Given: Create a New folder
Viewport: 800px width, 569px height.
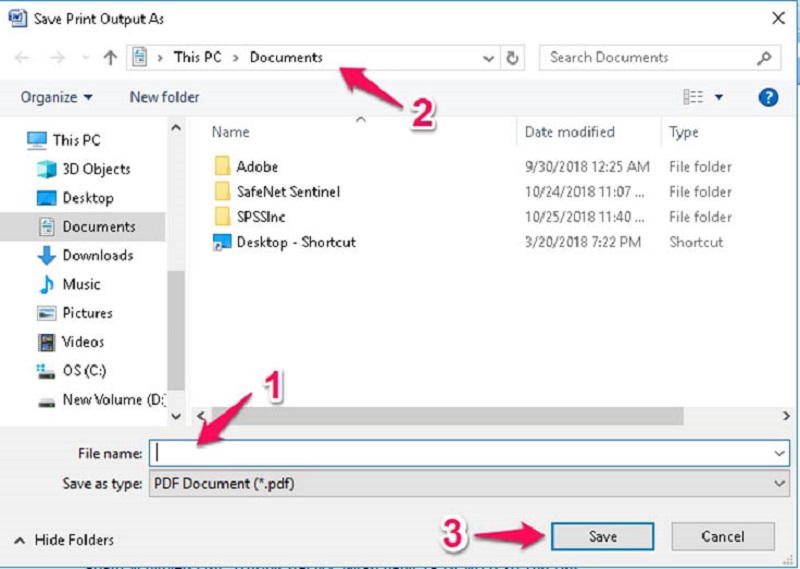Looking at the screenshot, I should pos(164,97).
